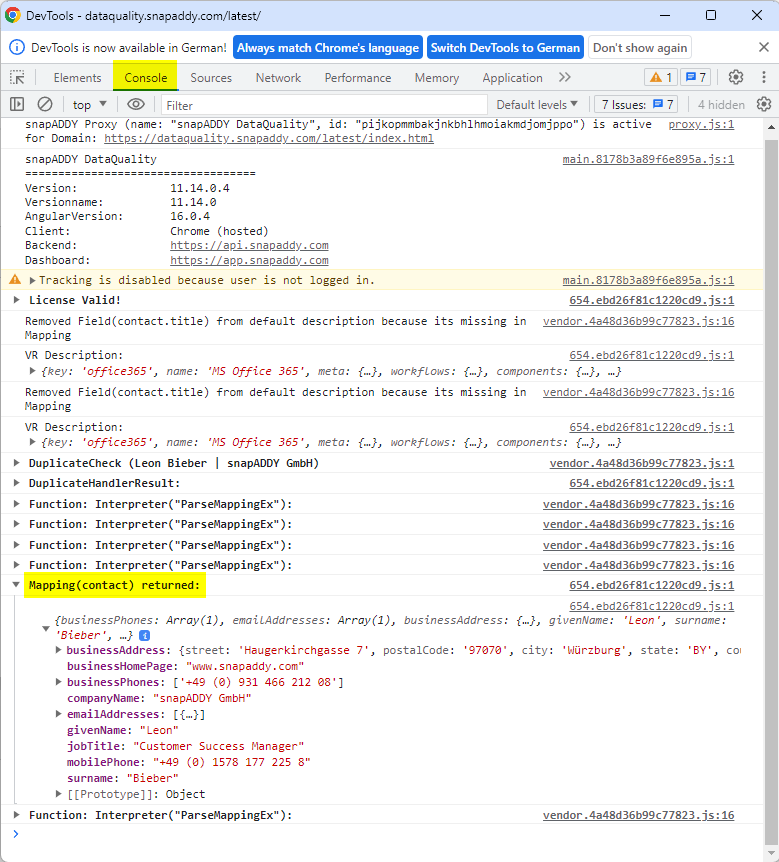Select the inspect element picker icon
This screenshot has height=862, width=779.
tap(18, 78)
